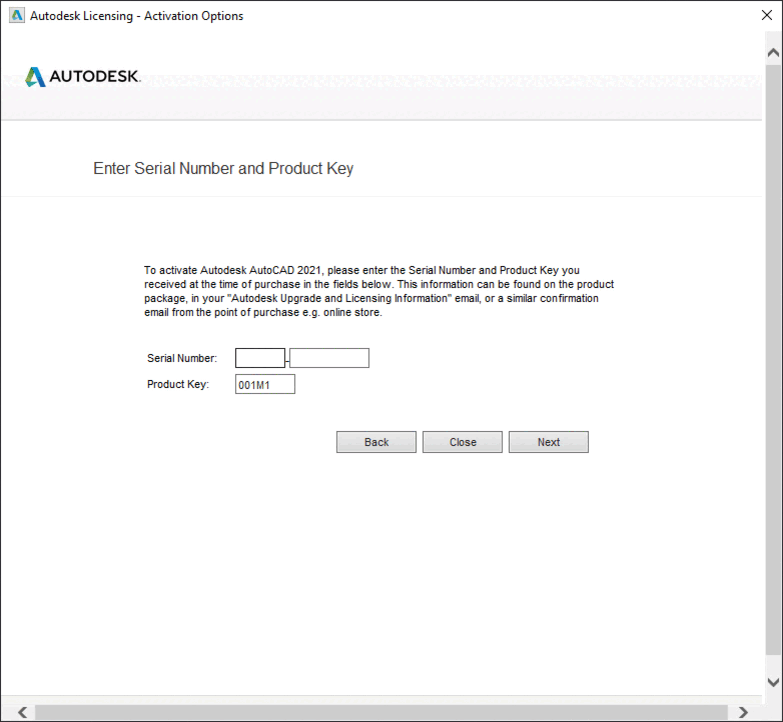Viewport: 783px width, 722px height.
Task: Click the 'To activate Autodesk AutoCAD 2021' paragraph
Action: [x=379, y=292]
